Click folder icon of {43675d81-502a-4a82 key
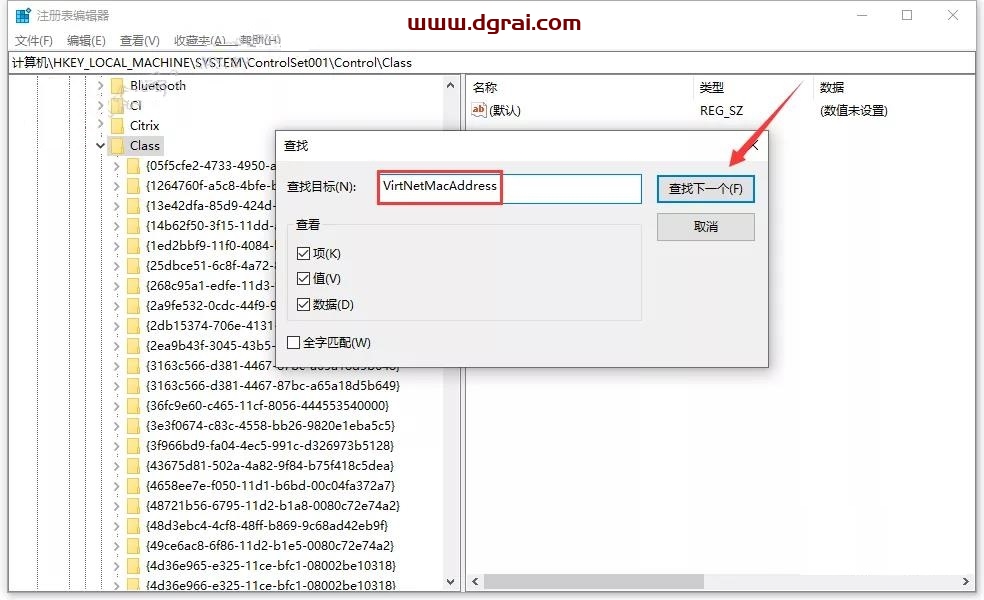Screen dimensions: 984x600 click(x=134, y=466)
